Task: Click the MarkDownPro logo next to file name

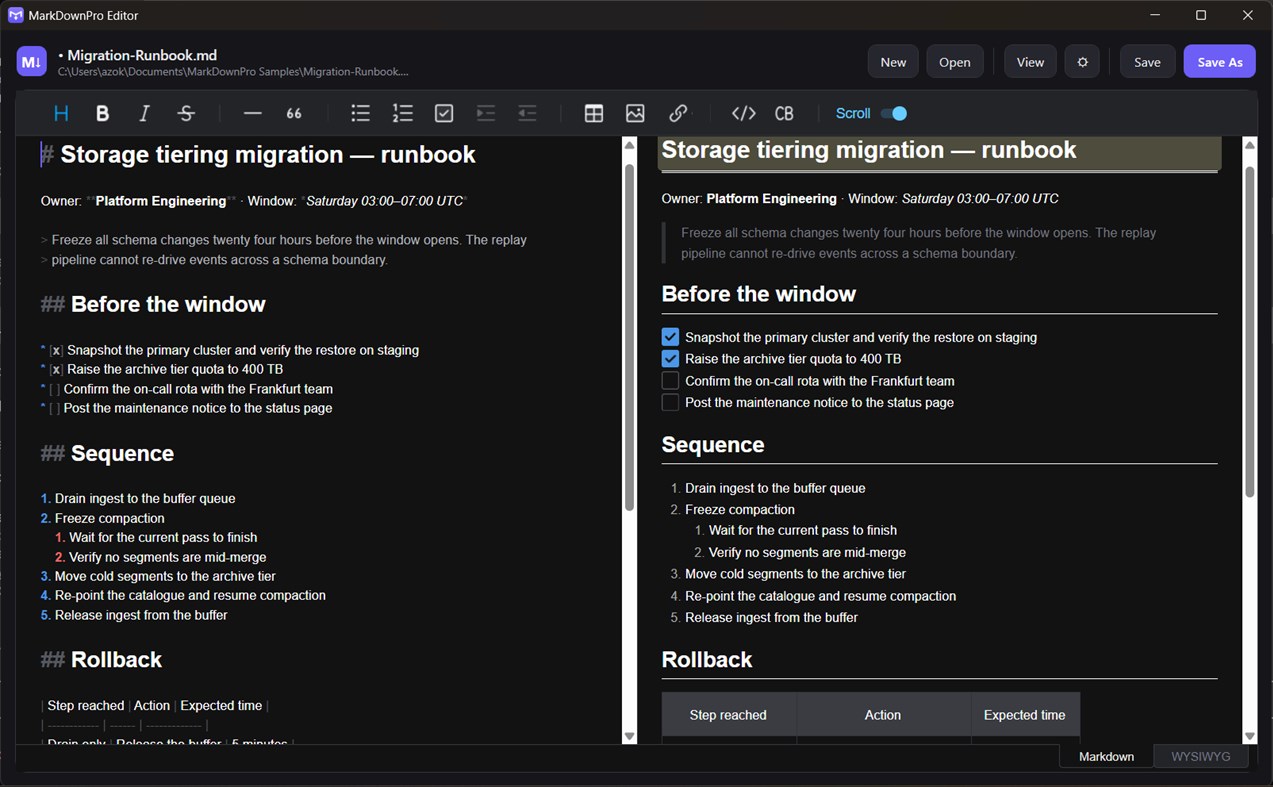Action: click(x=32, y=61)
